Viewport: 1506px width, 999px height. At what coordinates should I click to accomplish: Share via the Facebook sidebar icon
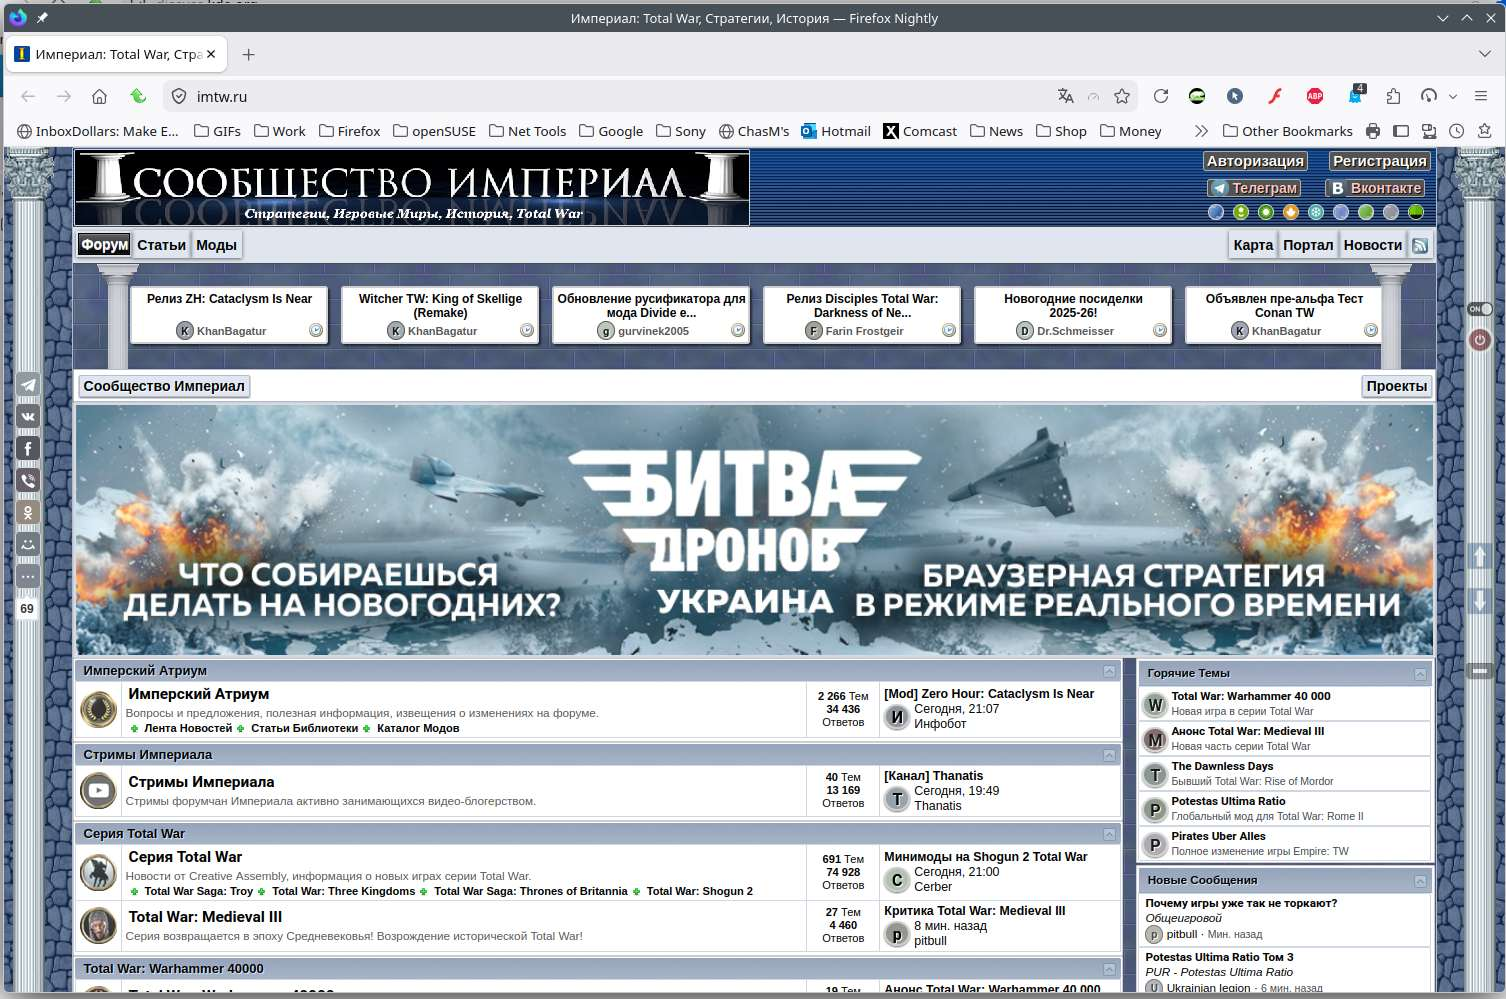tap(28, 449)
